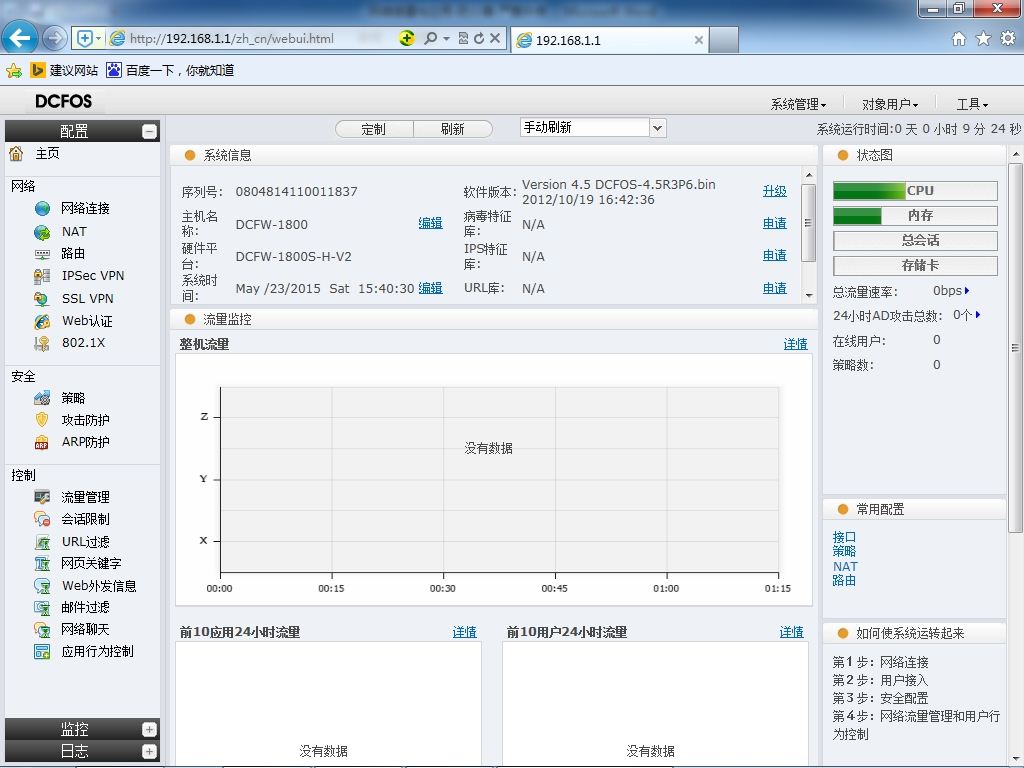Collapse the 配置 panel minus toggle

pyautogui.click(x=150, y=131)
